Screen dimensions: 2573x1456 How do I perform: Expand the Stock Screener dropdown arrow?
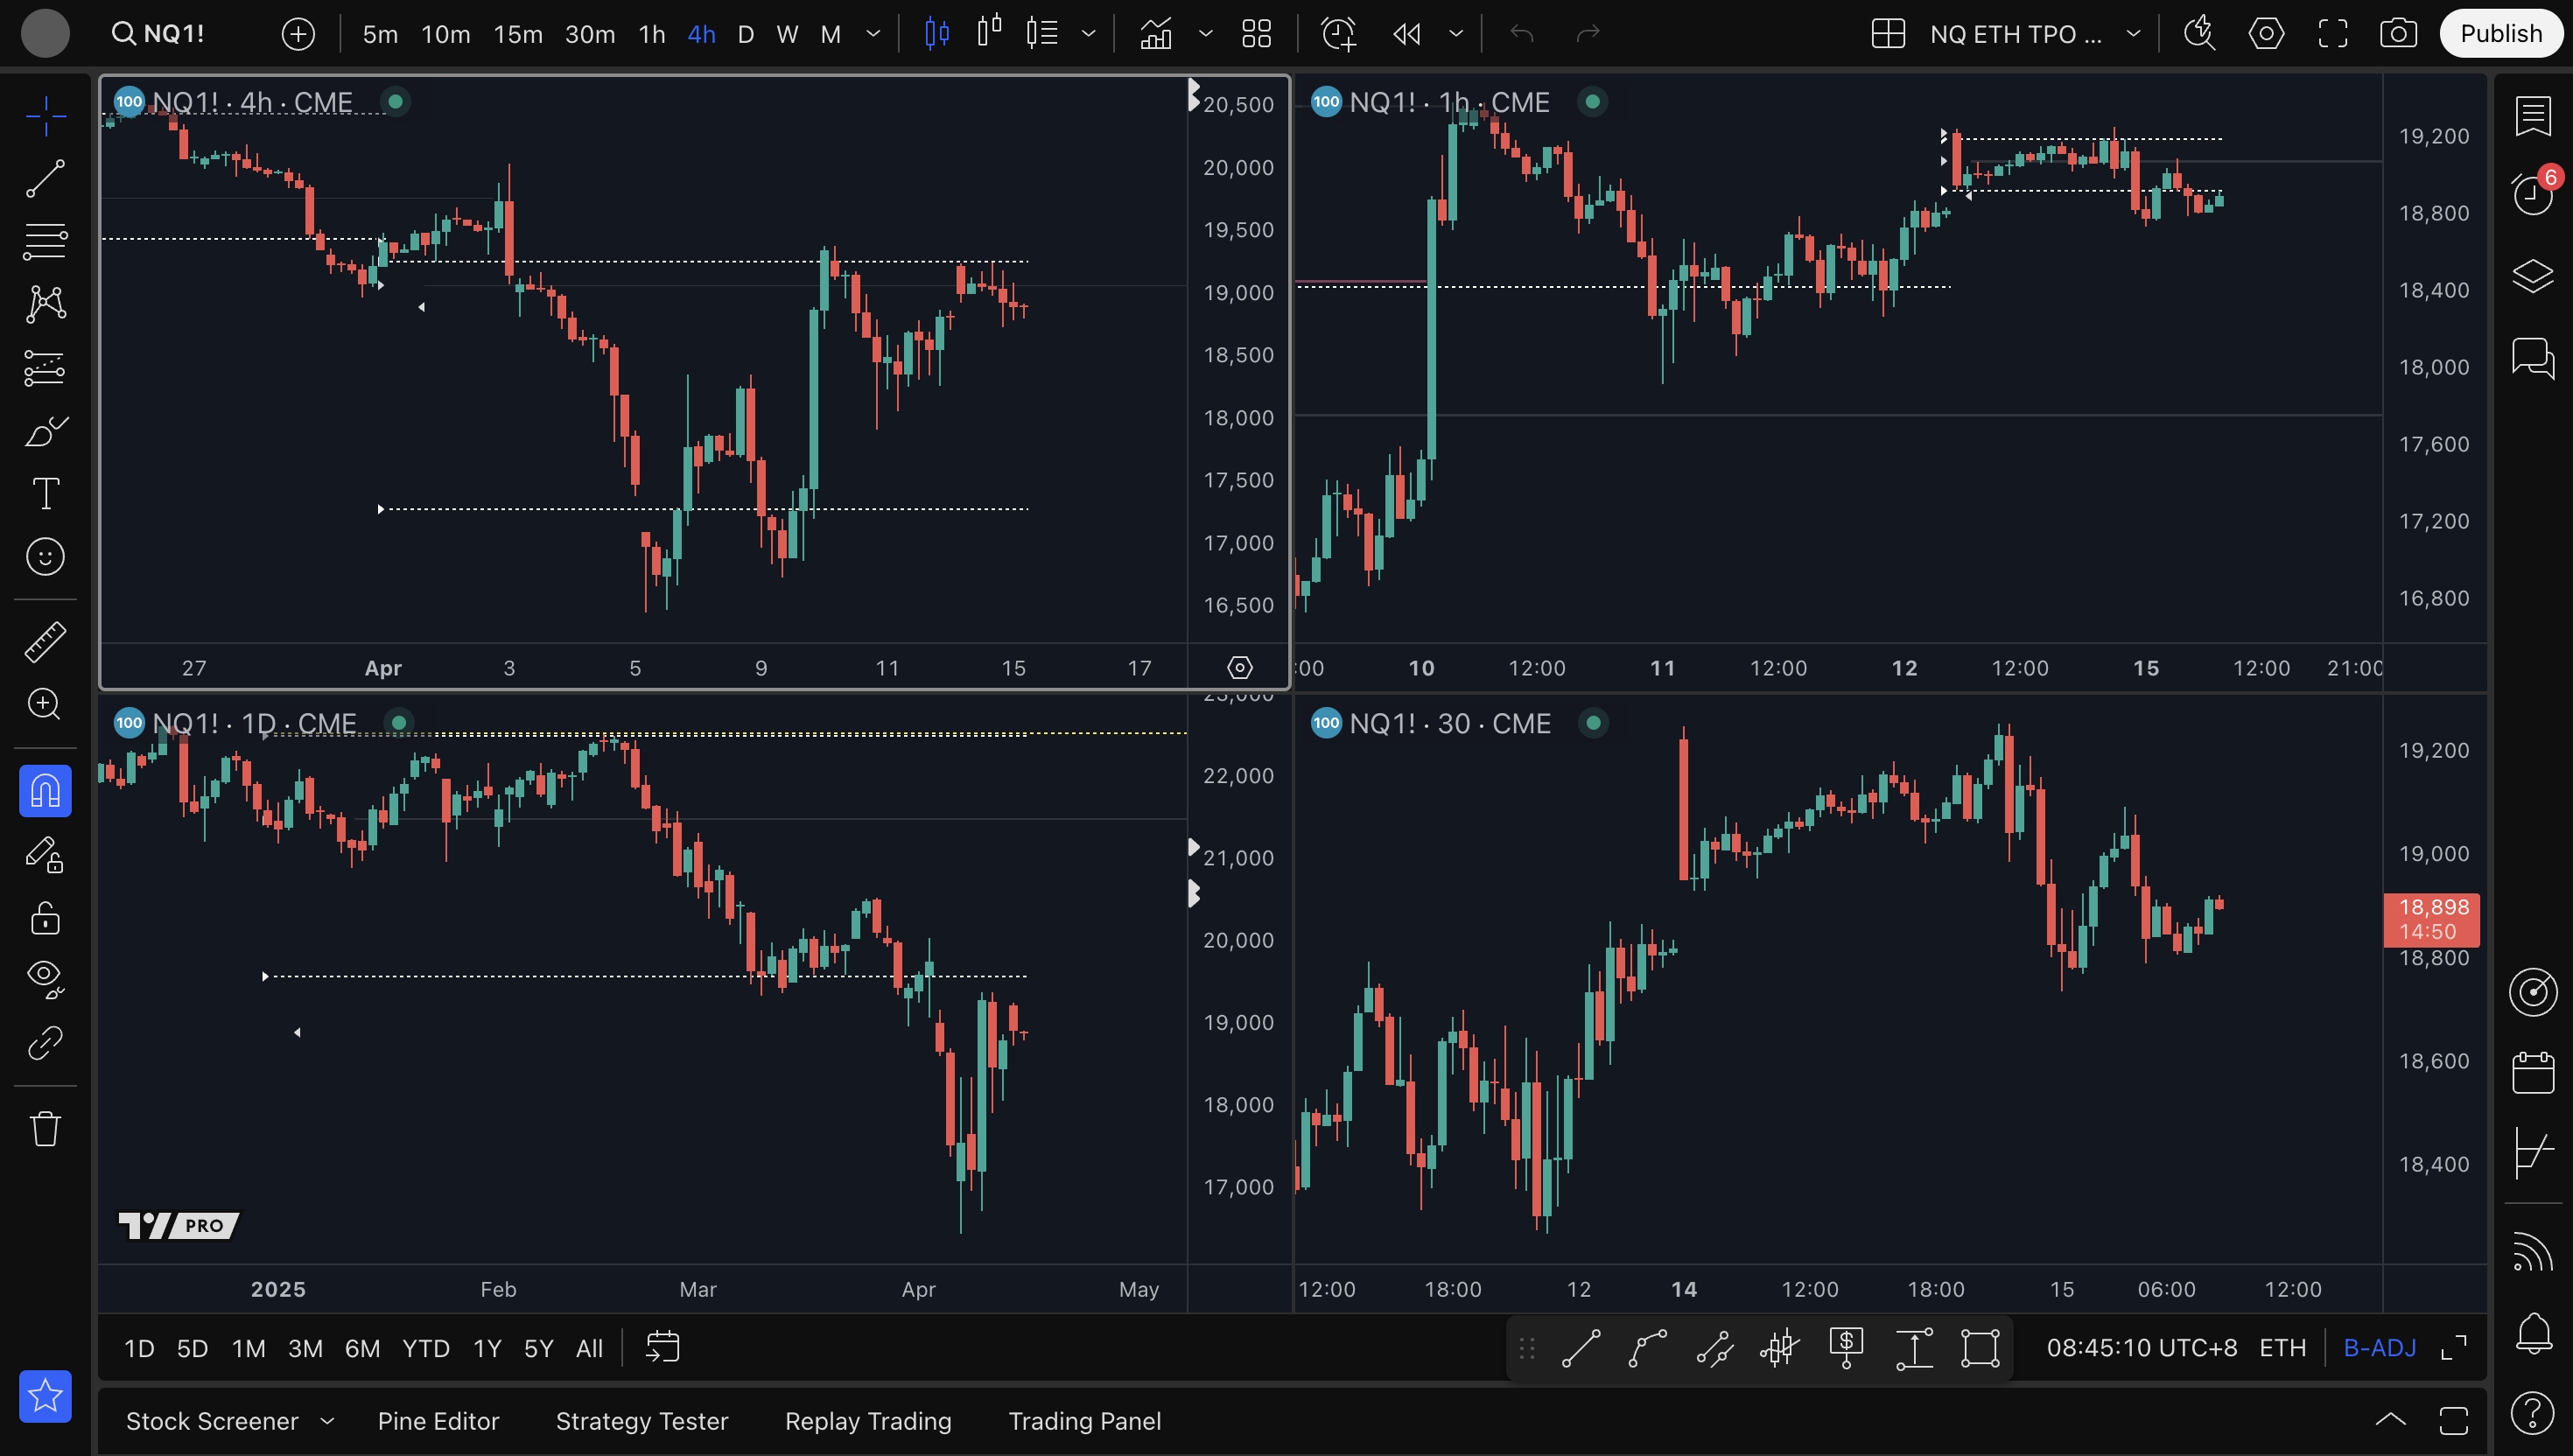pyautogui.click(x=327, y=1421)
